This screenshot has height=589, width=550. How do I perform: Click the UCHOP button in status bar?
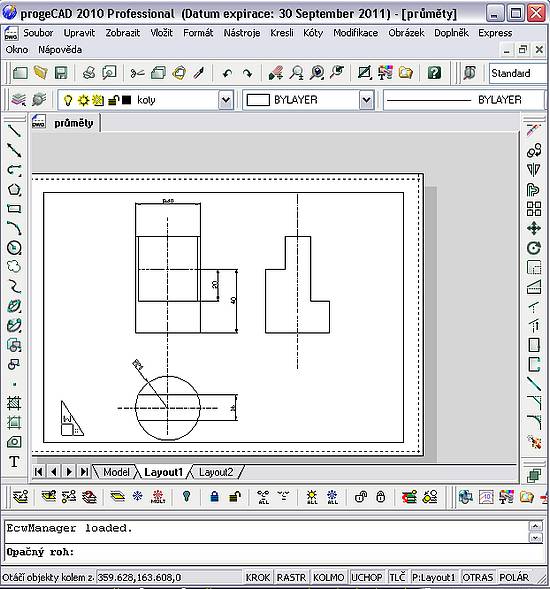point(367,577)
